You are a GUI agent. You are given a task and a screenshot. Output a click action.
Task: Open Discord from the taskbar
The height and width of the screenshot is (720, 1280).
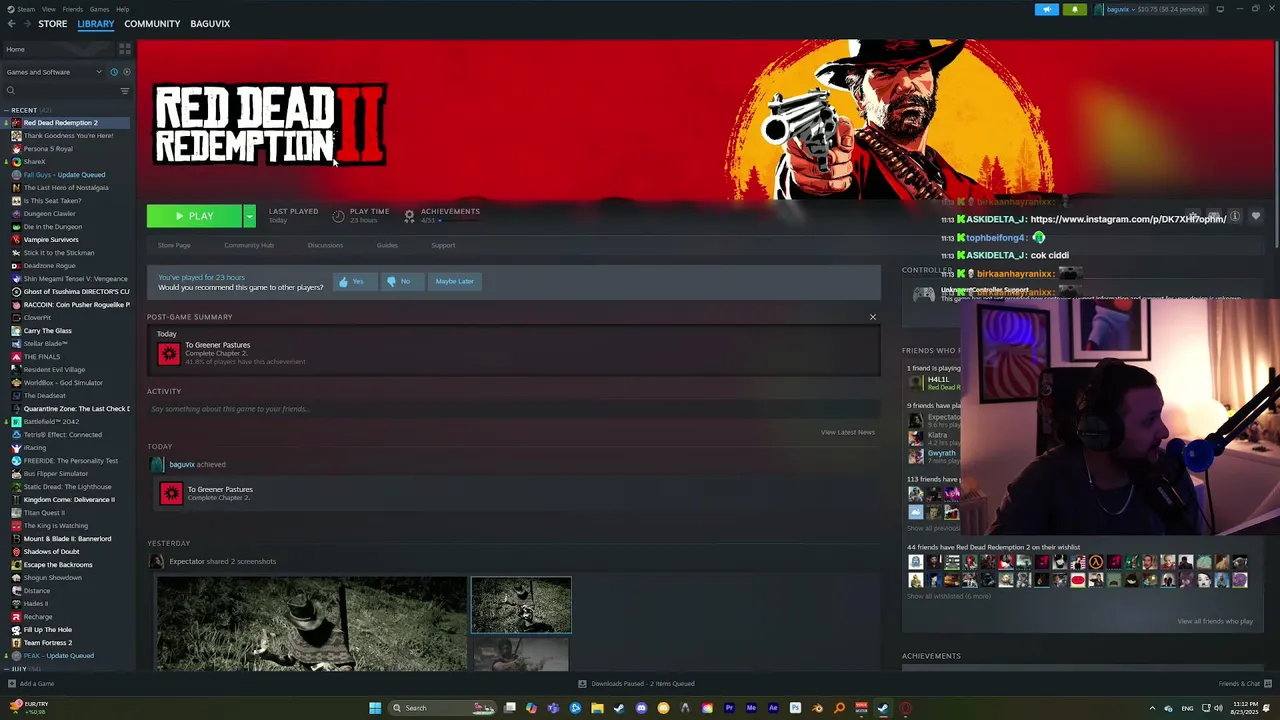[x=641, y=708]
